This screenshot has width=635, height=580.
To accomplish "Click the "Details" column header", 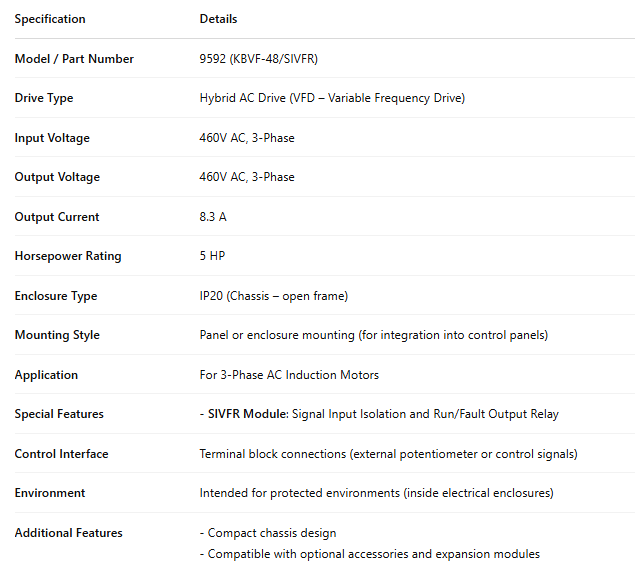I will (218, 19).
